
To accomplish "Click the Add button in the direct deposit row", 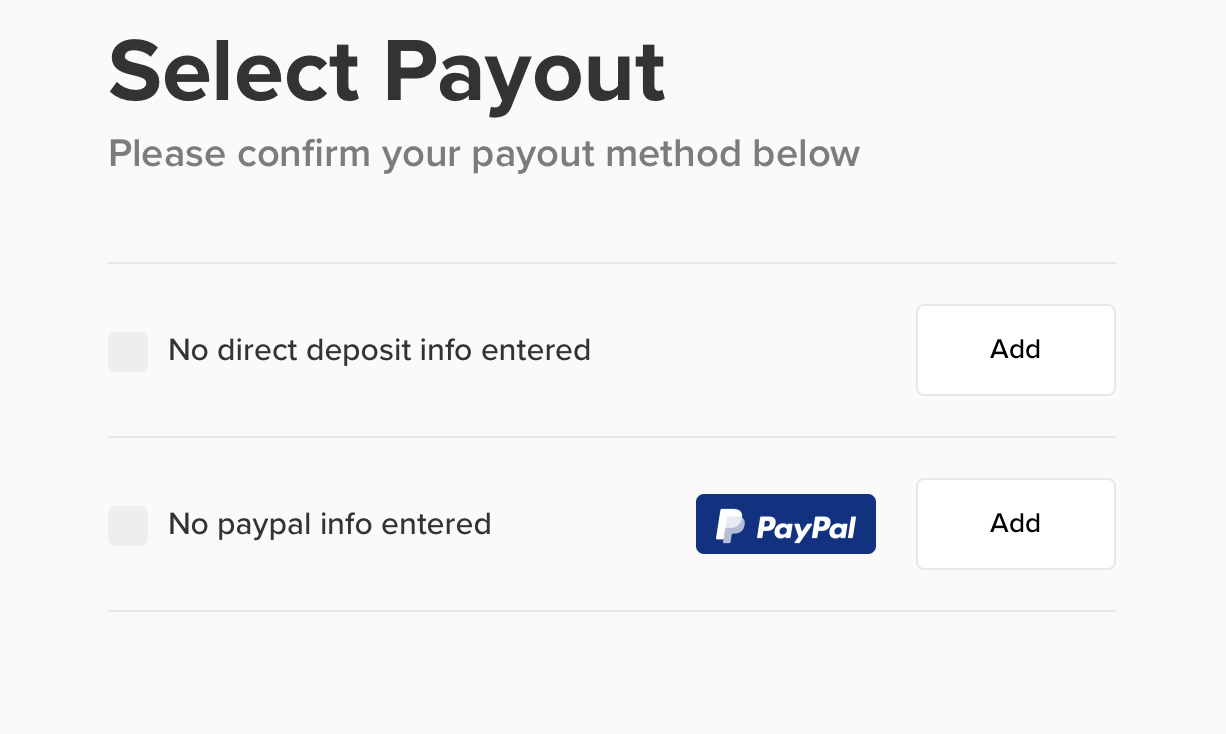I will pos(1016,350).
